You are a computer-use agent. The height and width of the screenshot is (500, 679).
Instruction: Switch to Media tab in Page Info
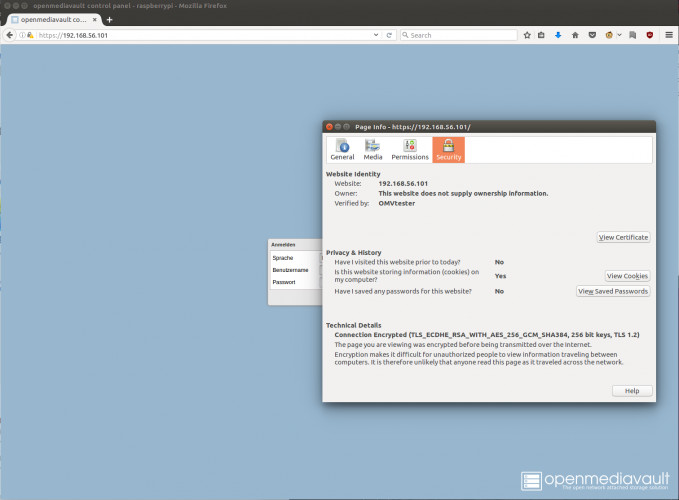[x=373, y=150]
